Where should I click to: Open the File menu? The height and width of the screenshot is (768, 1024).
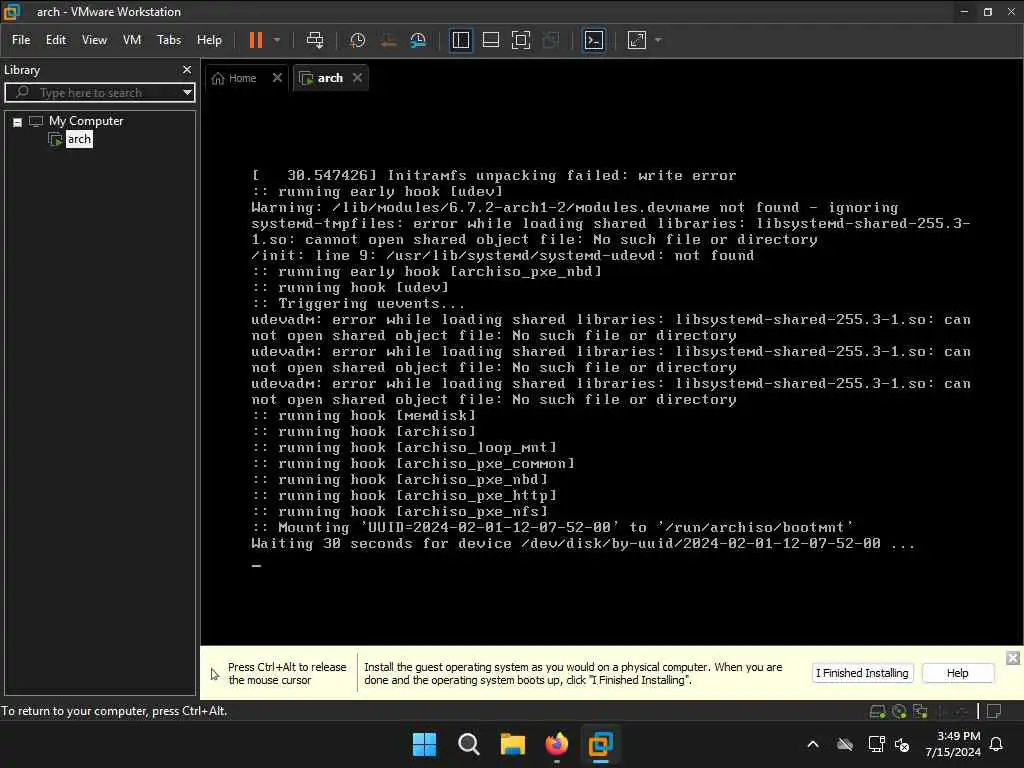[x=21, y=40]
